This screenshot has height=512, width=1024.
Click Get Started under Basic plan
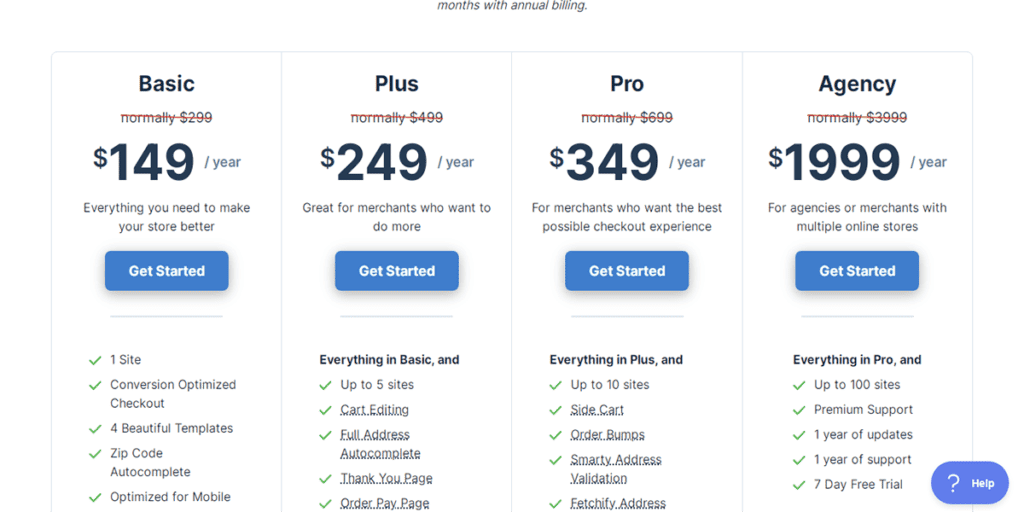pos(166,271)
